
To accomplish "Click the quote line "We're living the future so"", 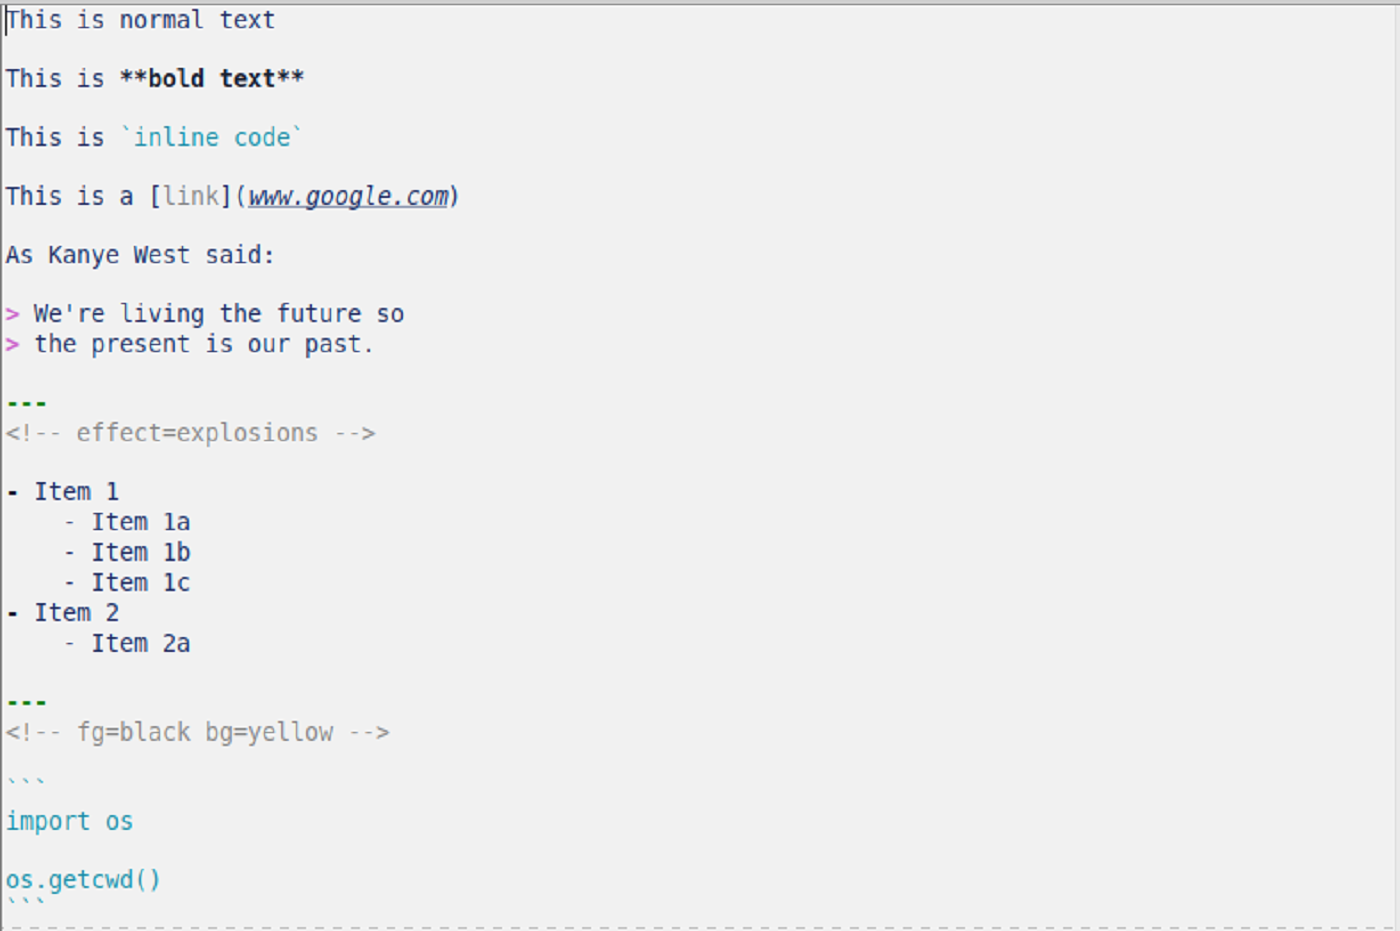I will tap(218, 314).
